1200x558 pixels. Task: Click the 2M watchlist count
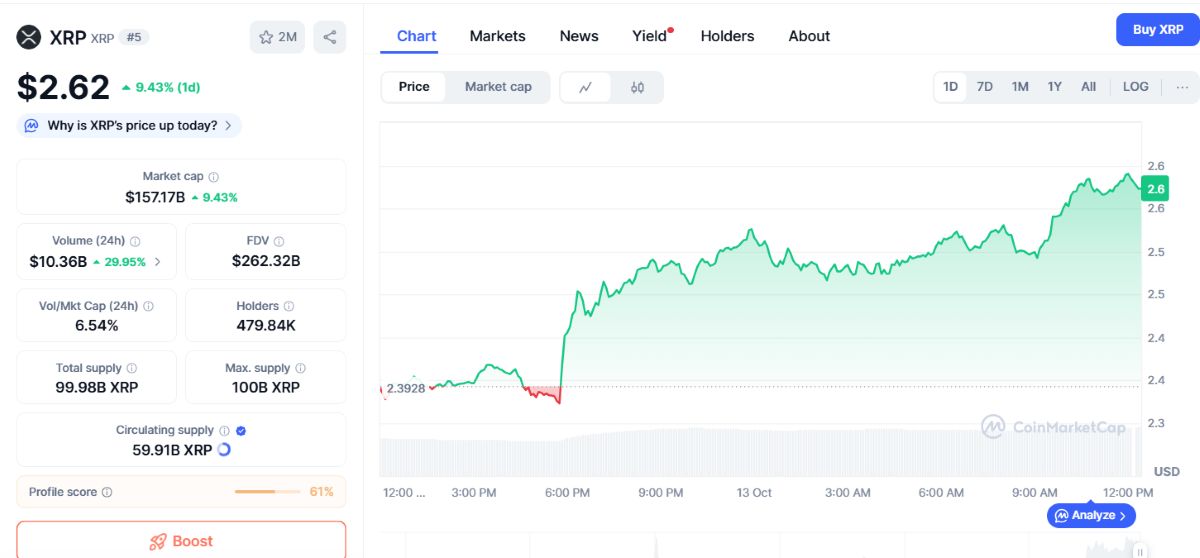pyautogui.click(x=287, y=37)
